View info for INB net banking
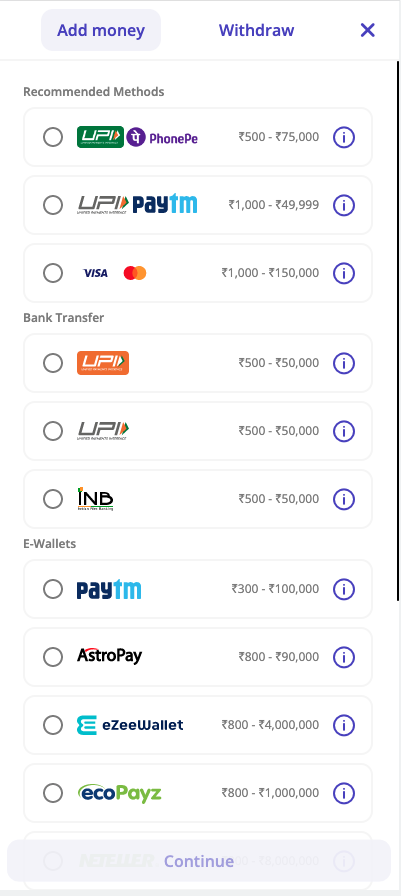This screenshot has width=401, height=896. [x=344, y=499]
